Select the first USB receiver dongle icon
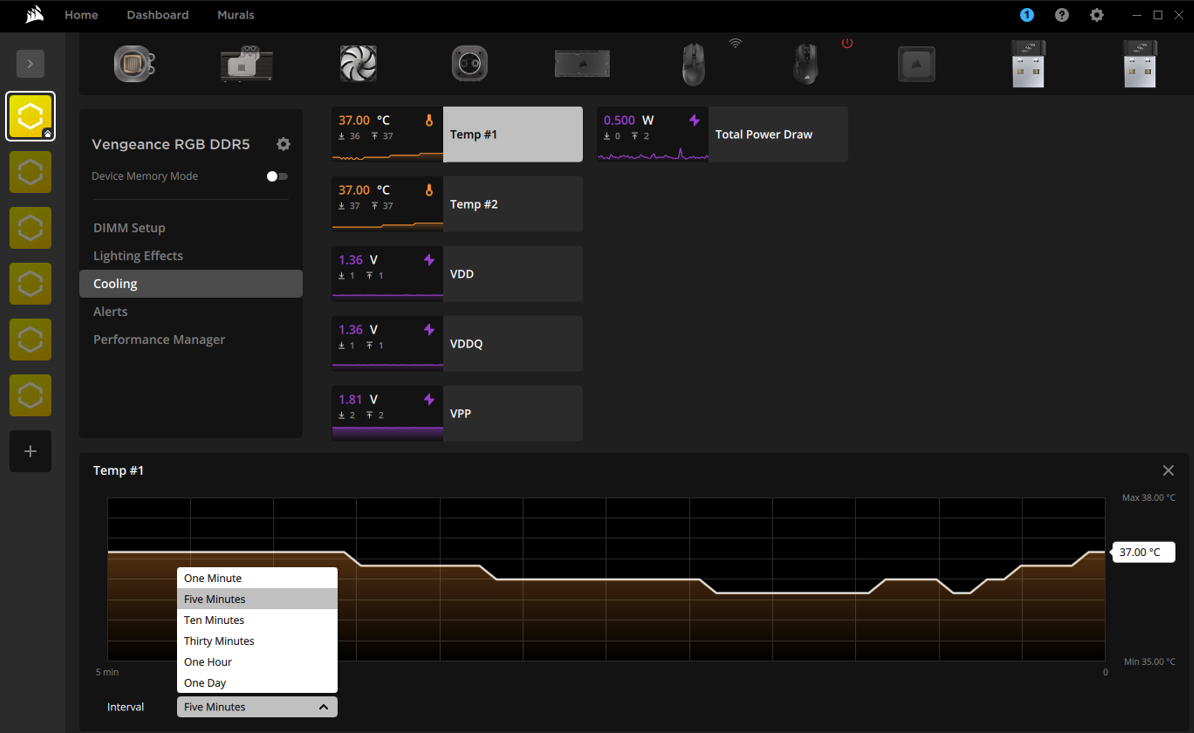Viewport: 1194px width, 733px height. pyautogui.click(x=1028, y=64)
